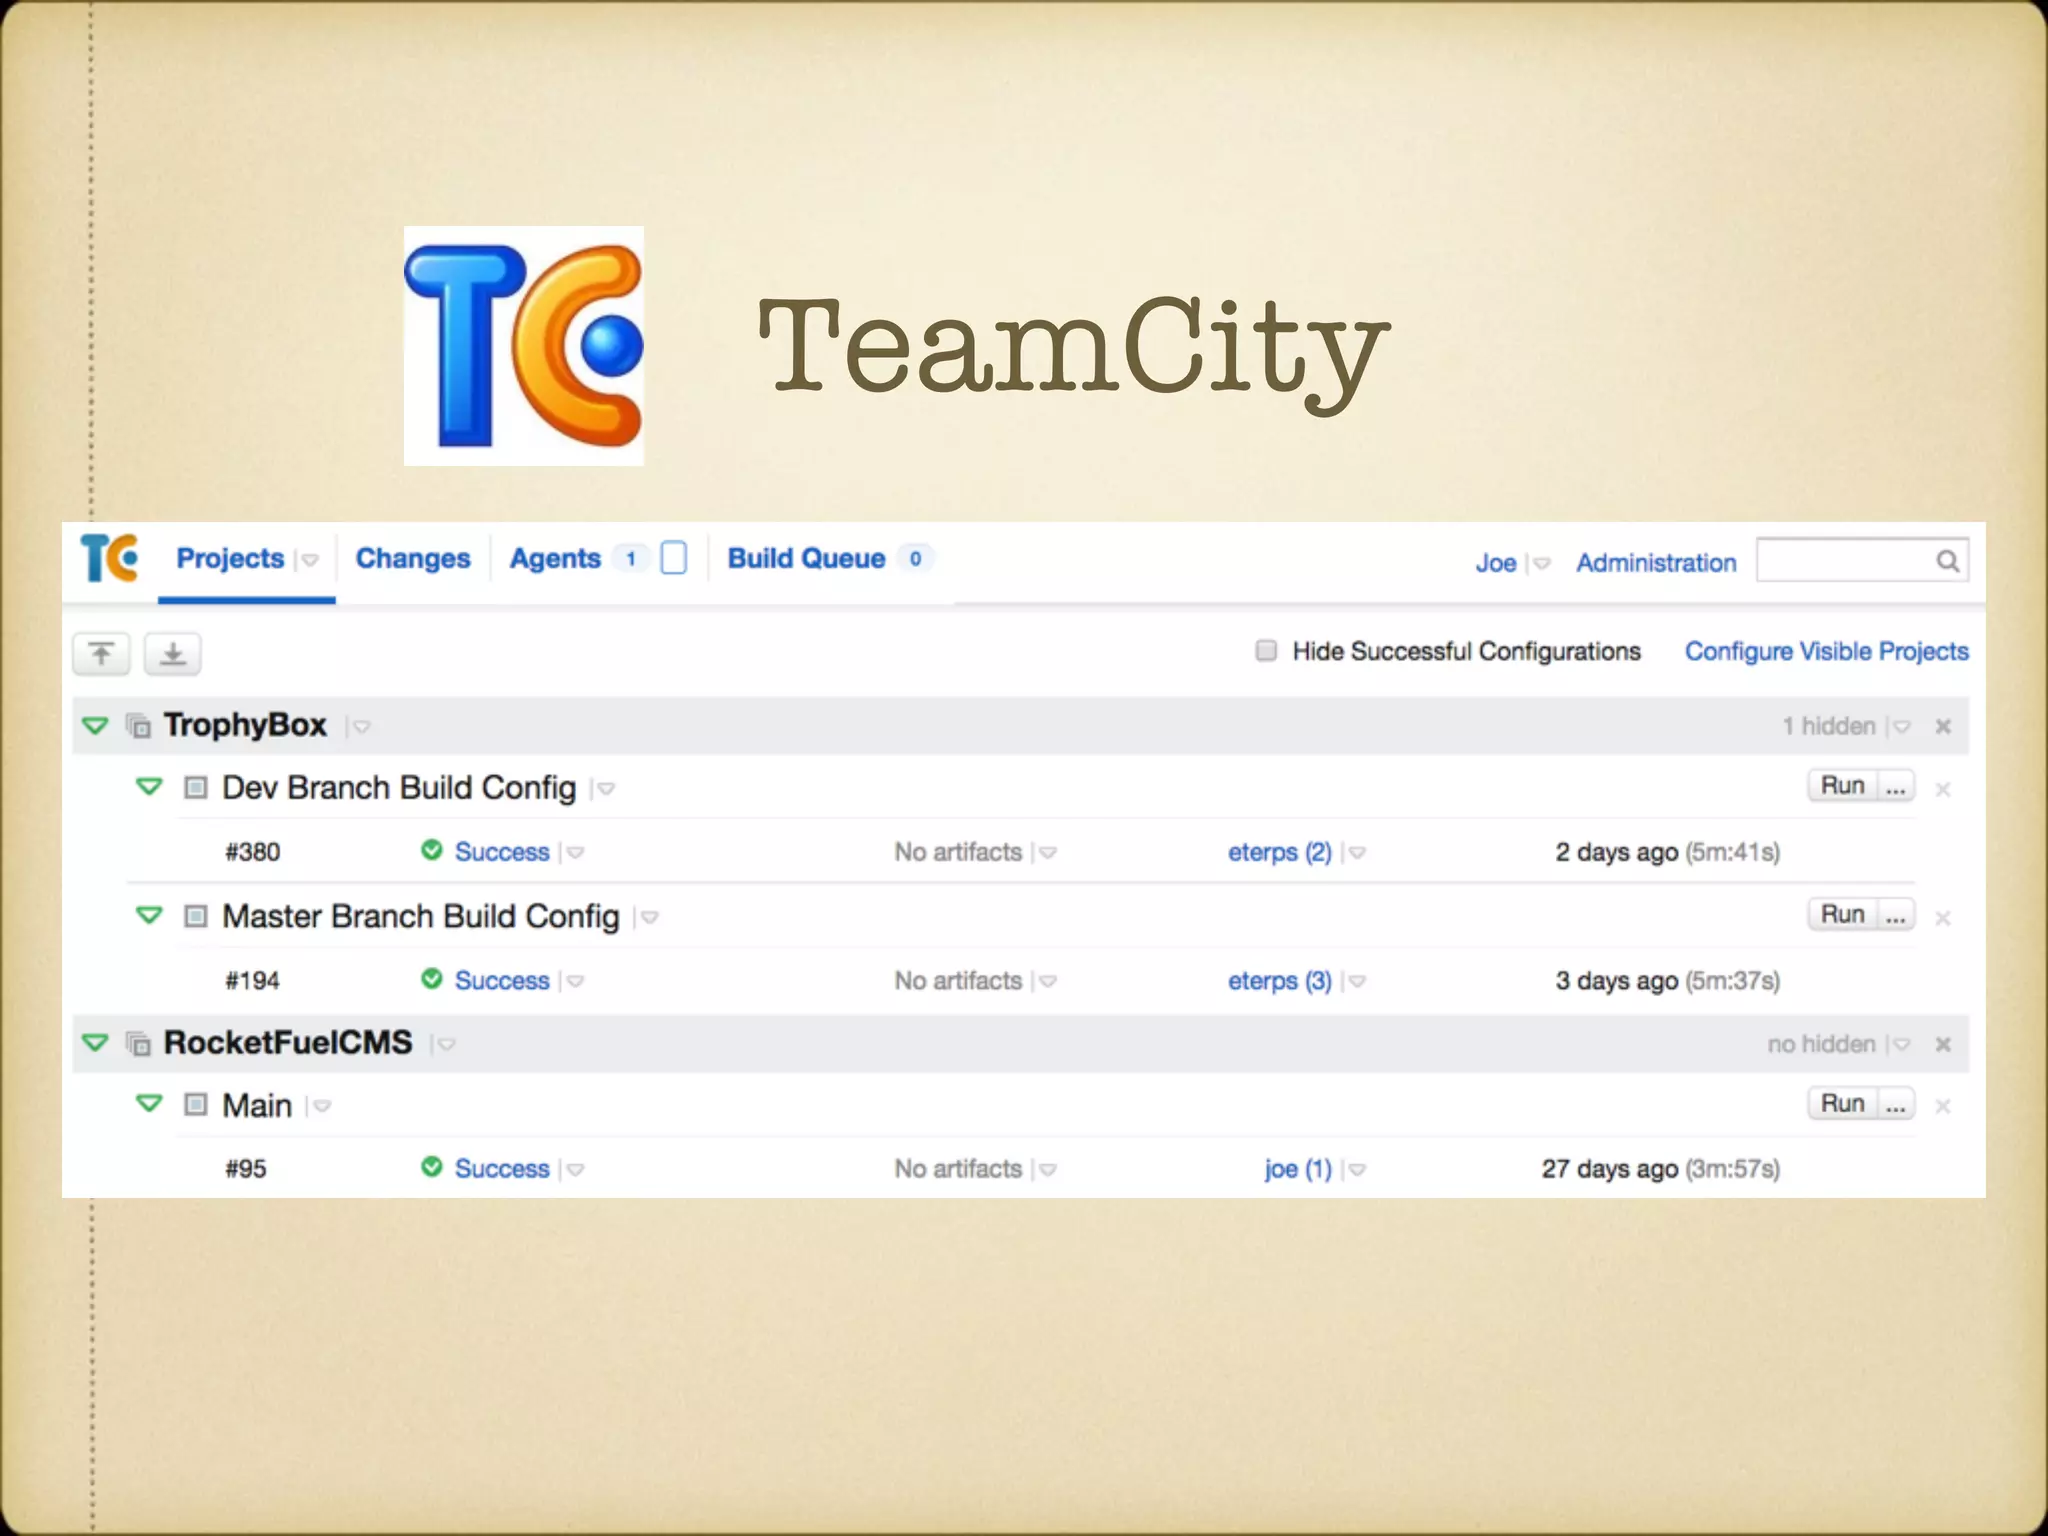Collapse the TrophyBox project tree
Screen dimensions: 2048x1536
(x=95, y=725)
